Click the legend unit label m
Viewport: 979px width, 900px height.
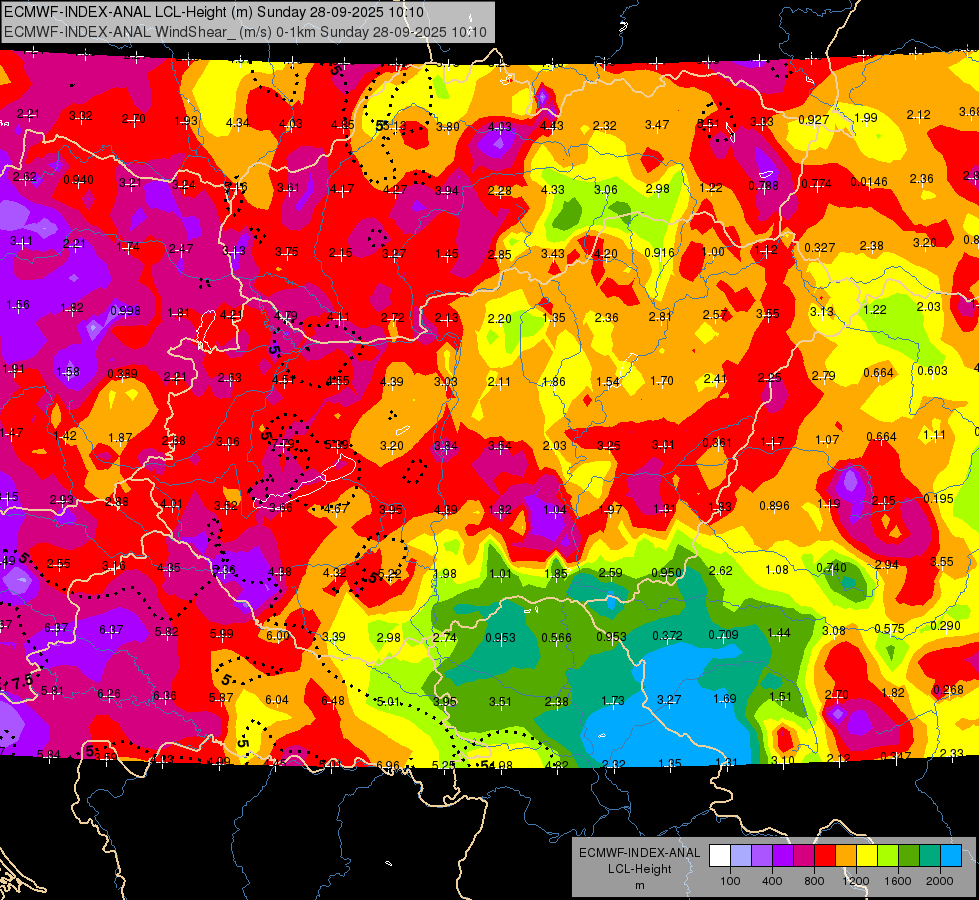pos(639,886)
